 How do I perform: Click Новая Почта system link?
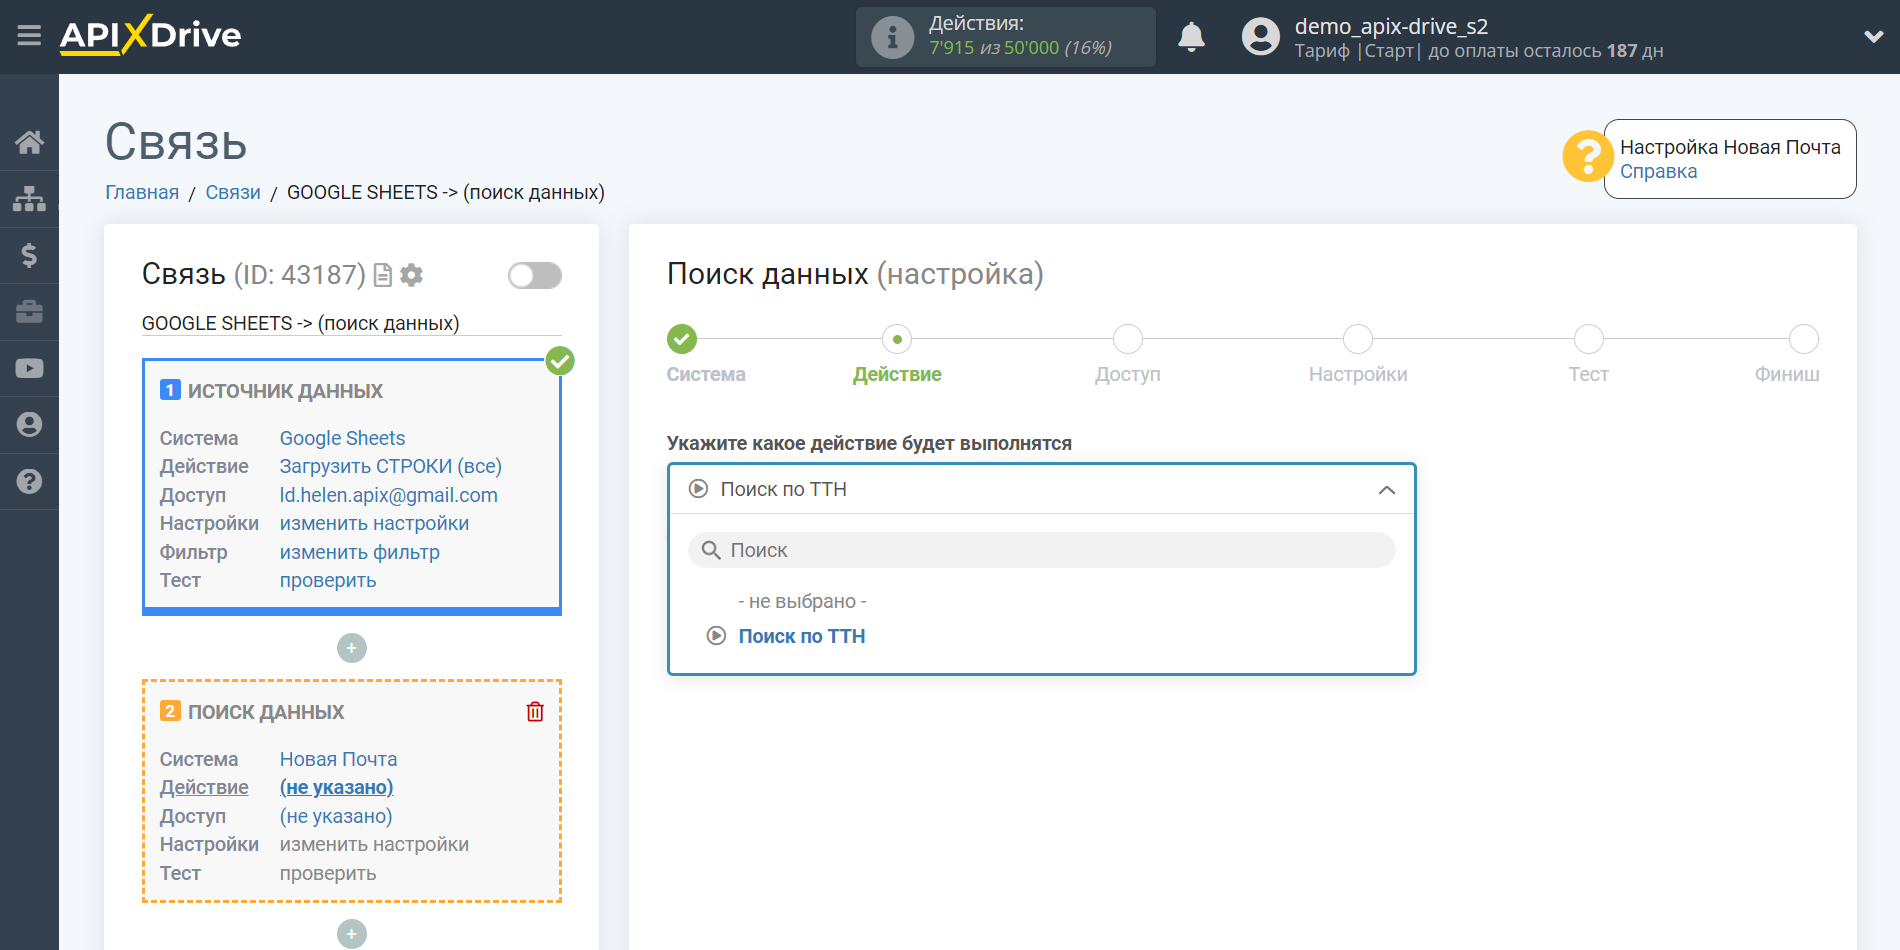point(338,759)
